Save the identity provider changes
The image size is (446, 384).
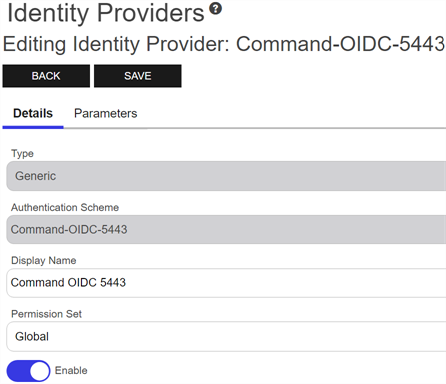tap(138, 76)
